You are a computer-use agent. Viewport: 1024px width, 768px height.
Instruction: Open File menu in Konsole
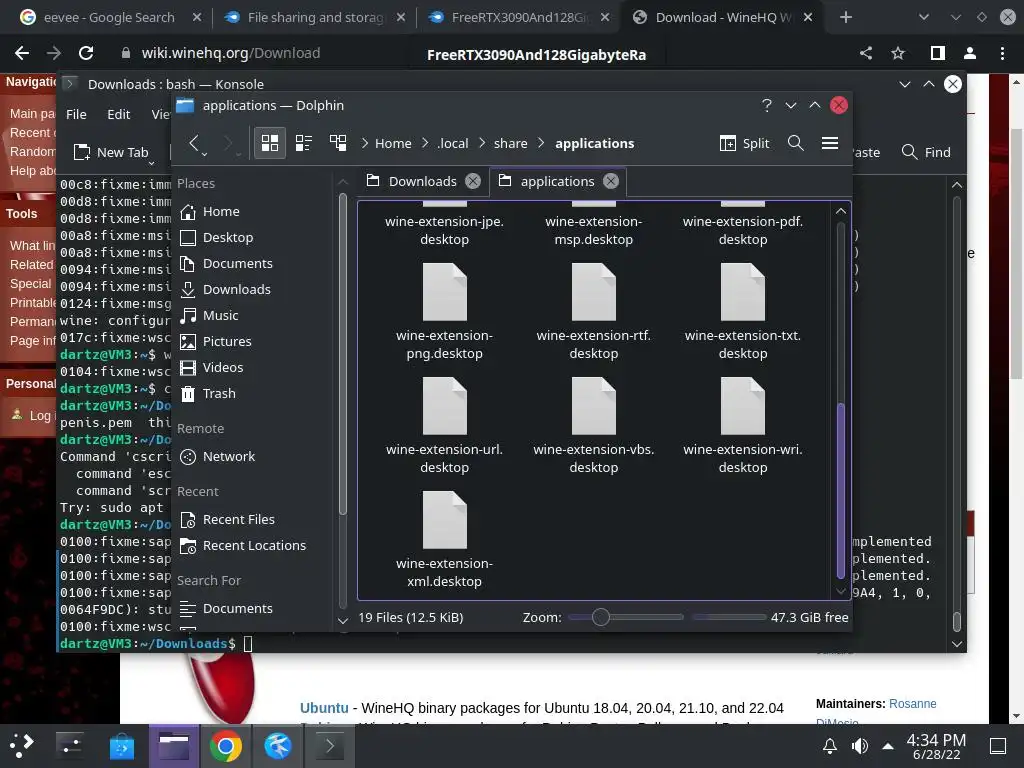coord(76,114)
